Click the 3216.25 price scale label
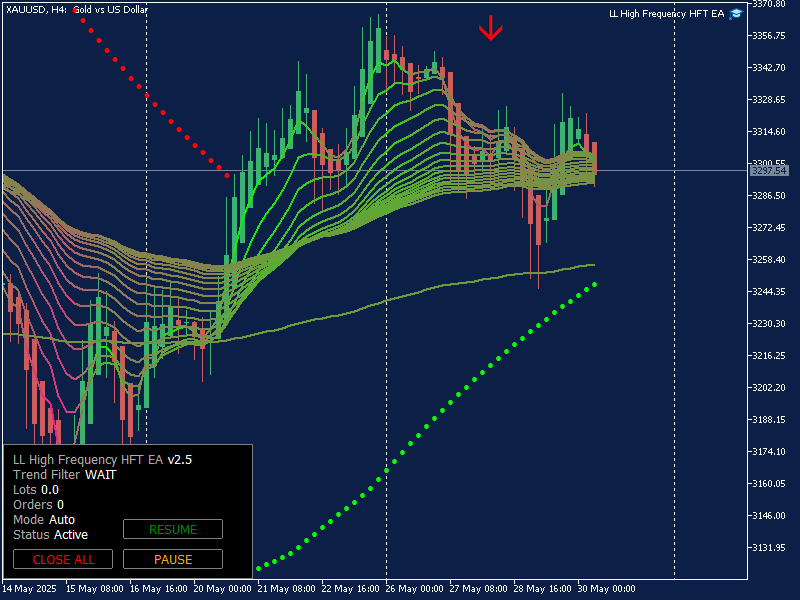The image size is (800, 600). 769,356
